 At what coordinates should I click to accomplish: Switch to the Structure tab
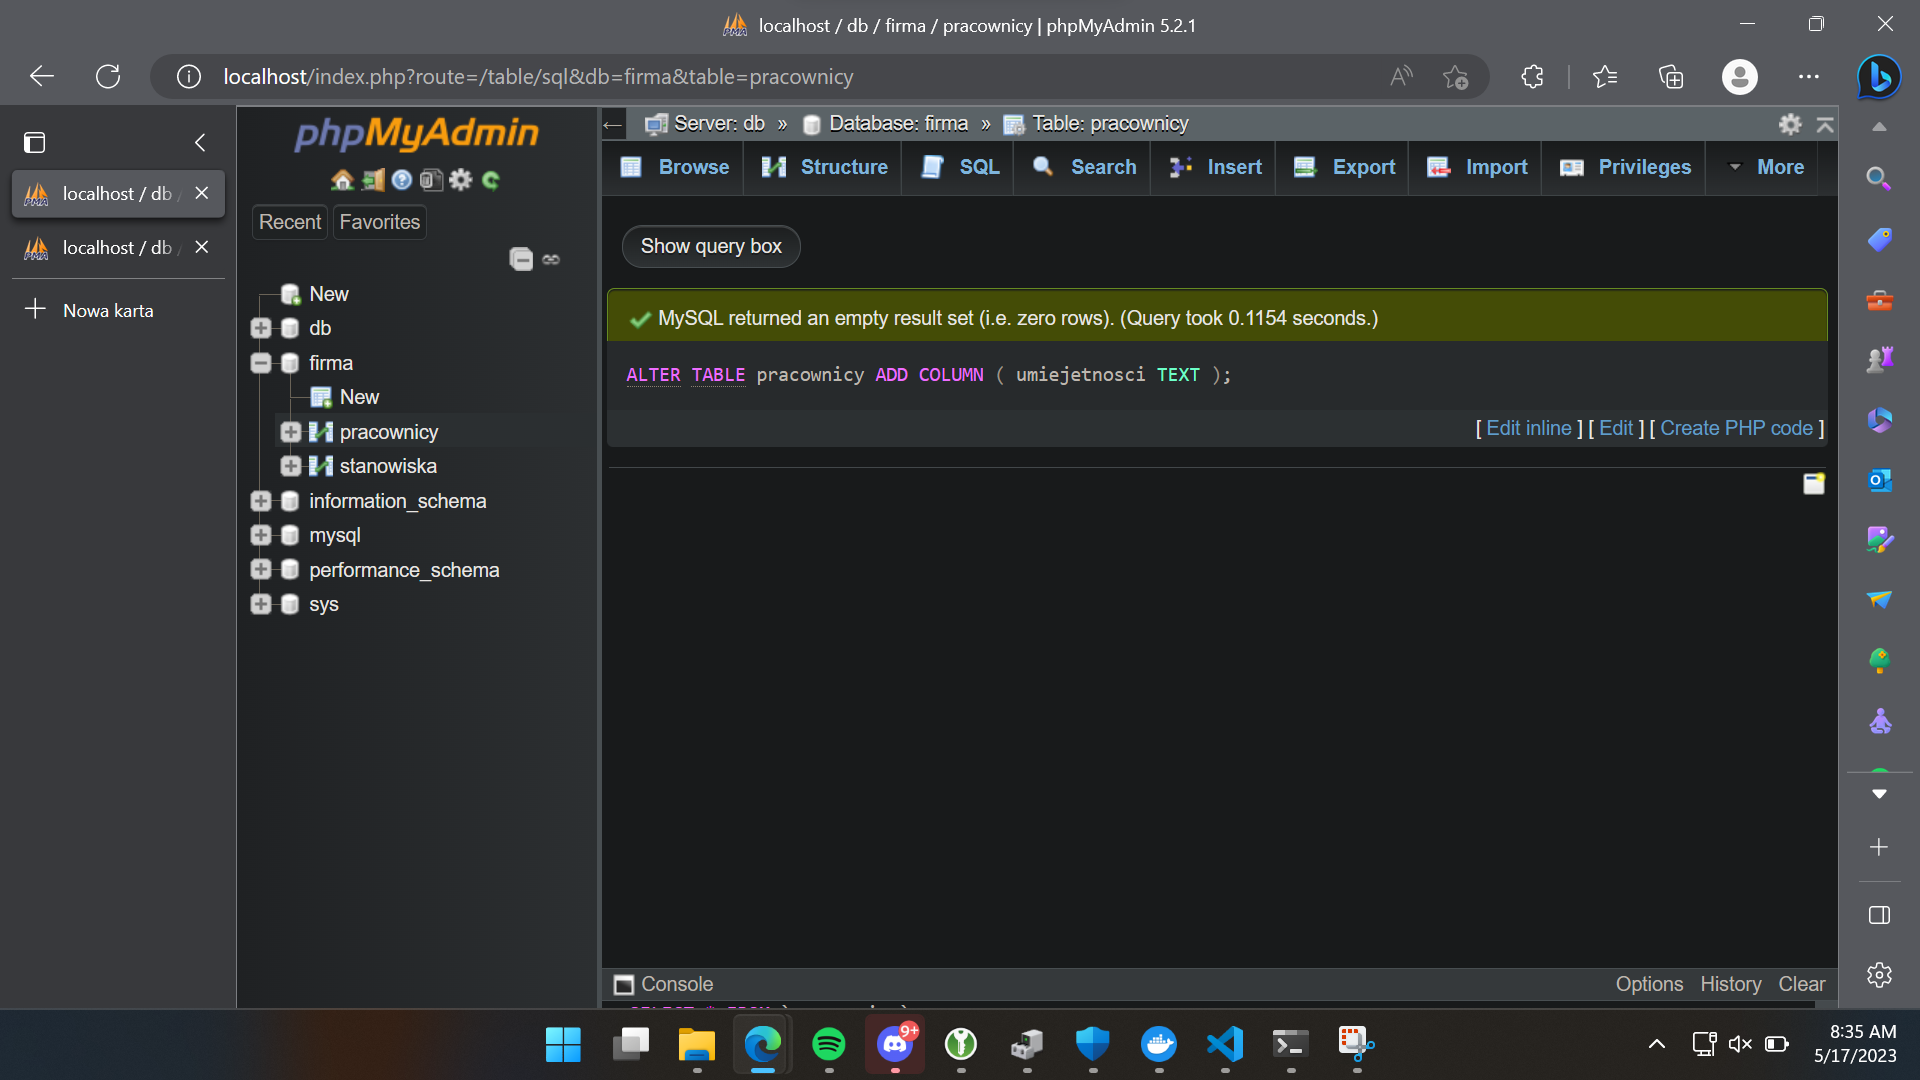click(824, 167)
